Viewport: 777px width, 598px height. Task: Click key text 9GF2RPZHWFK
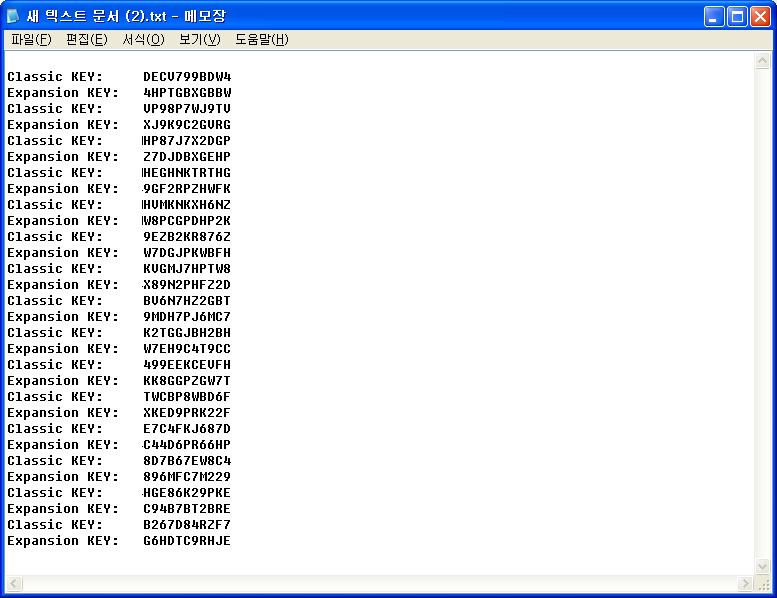click(187, 189)
